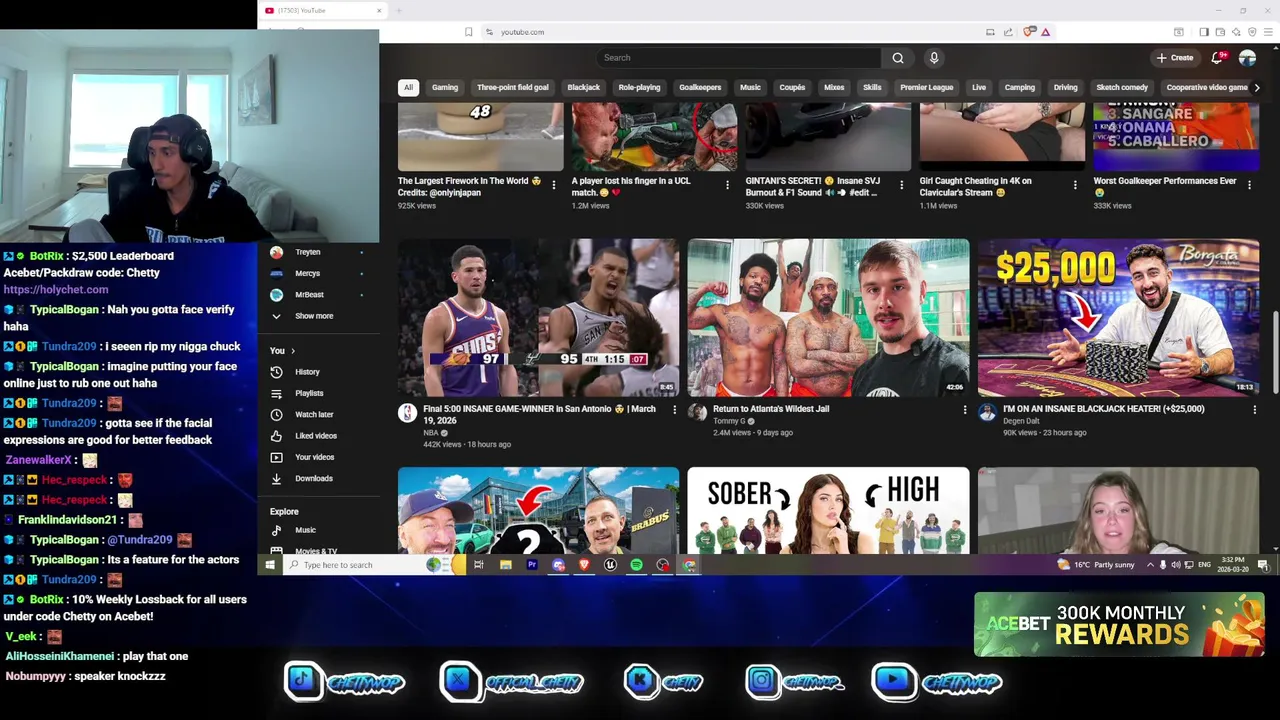Click the share page icon in address bar
The width and height of the screenshot is (1280, 720).
pos(1008,32)
